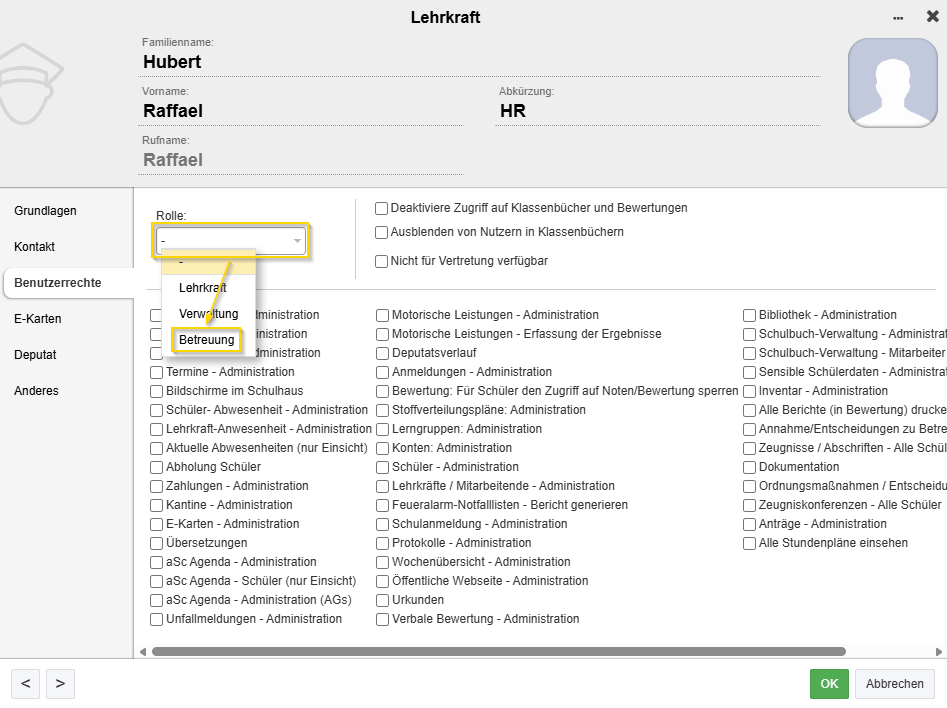Click the teacher profile photo placeholder
This screenshot has height=708, width=947.
point(892,83)
